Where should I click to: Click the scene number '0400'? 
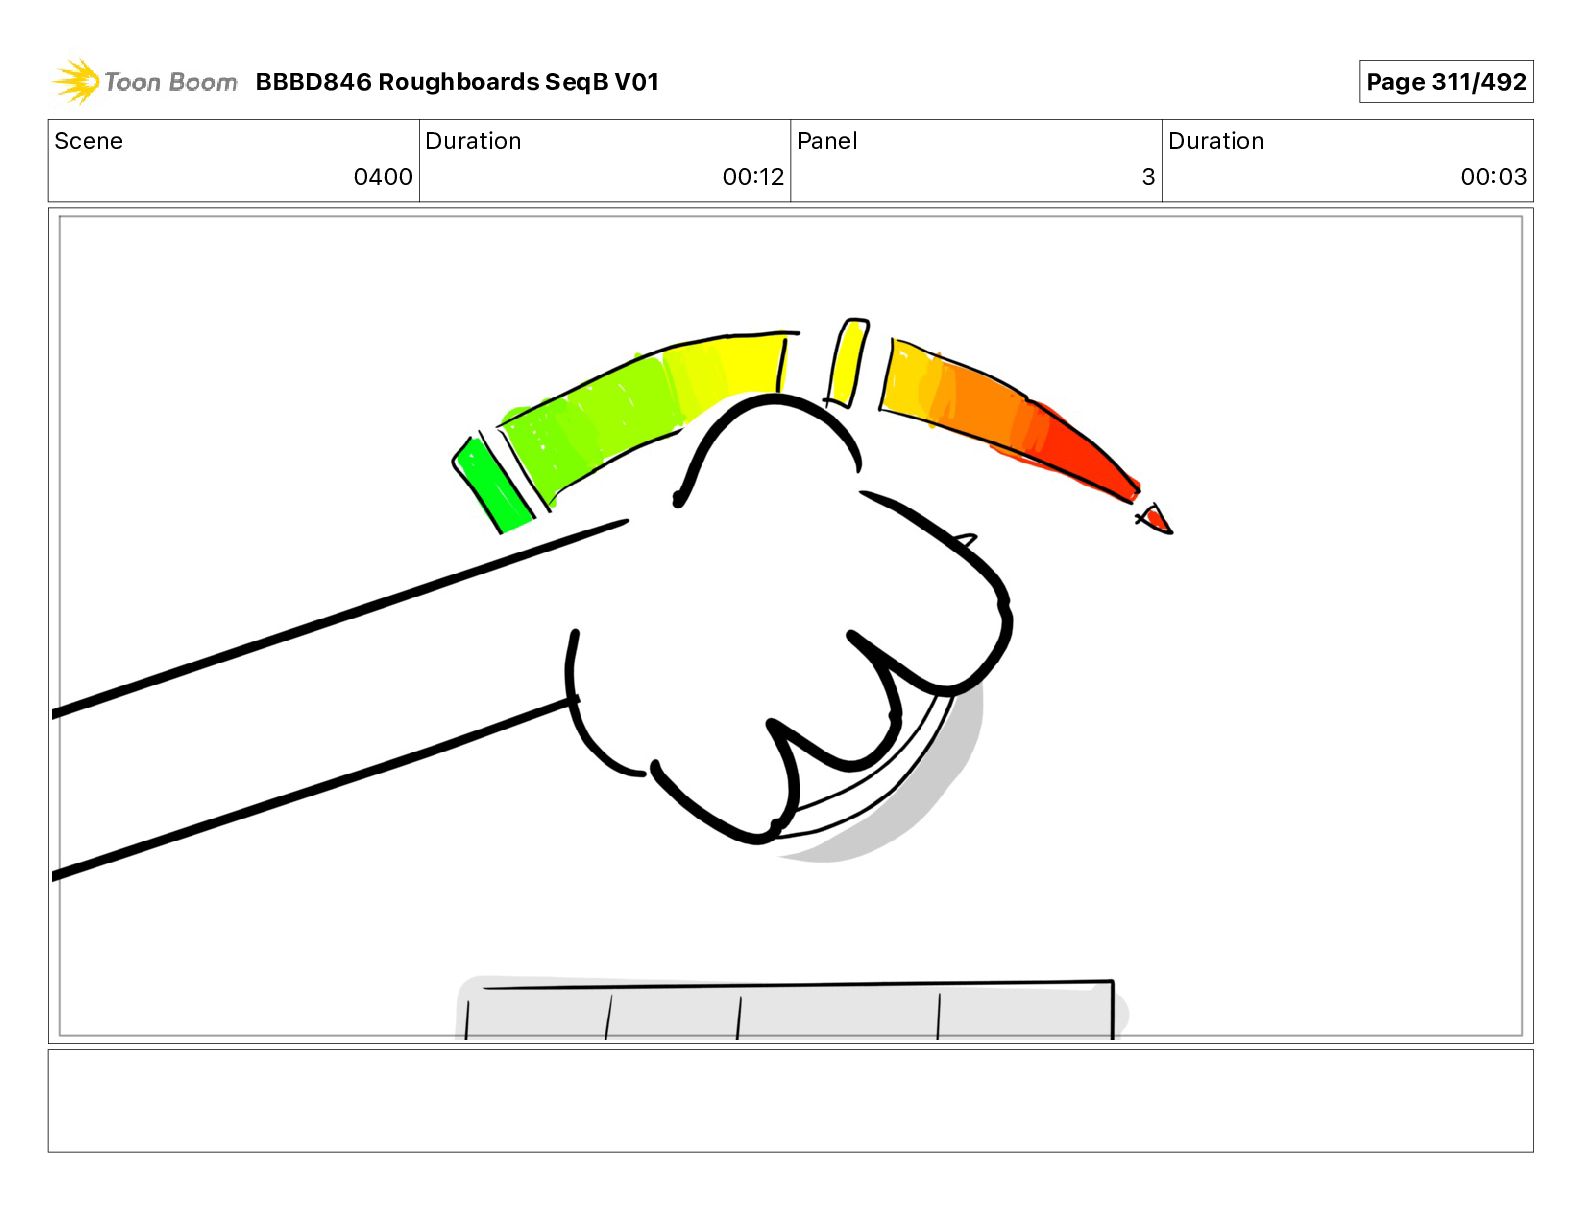(383, 177)
